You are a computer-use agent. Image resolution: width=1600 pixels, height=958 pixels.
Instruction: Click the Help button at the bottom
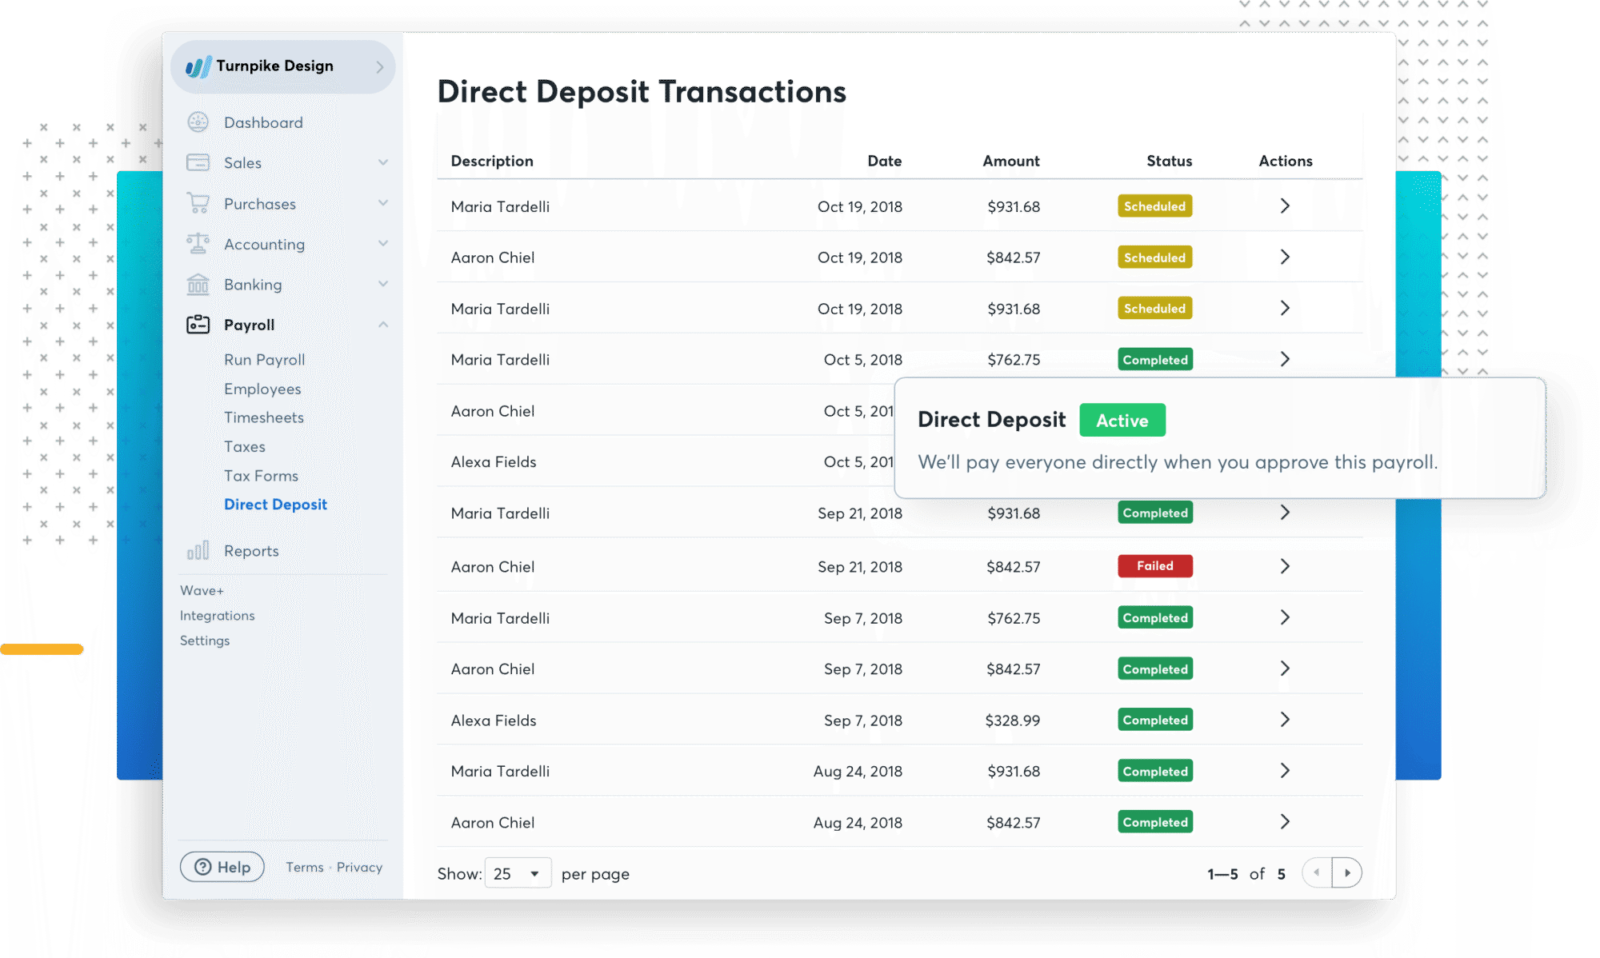click(222, 866)
